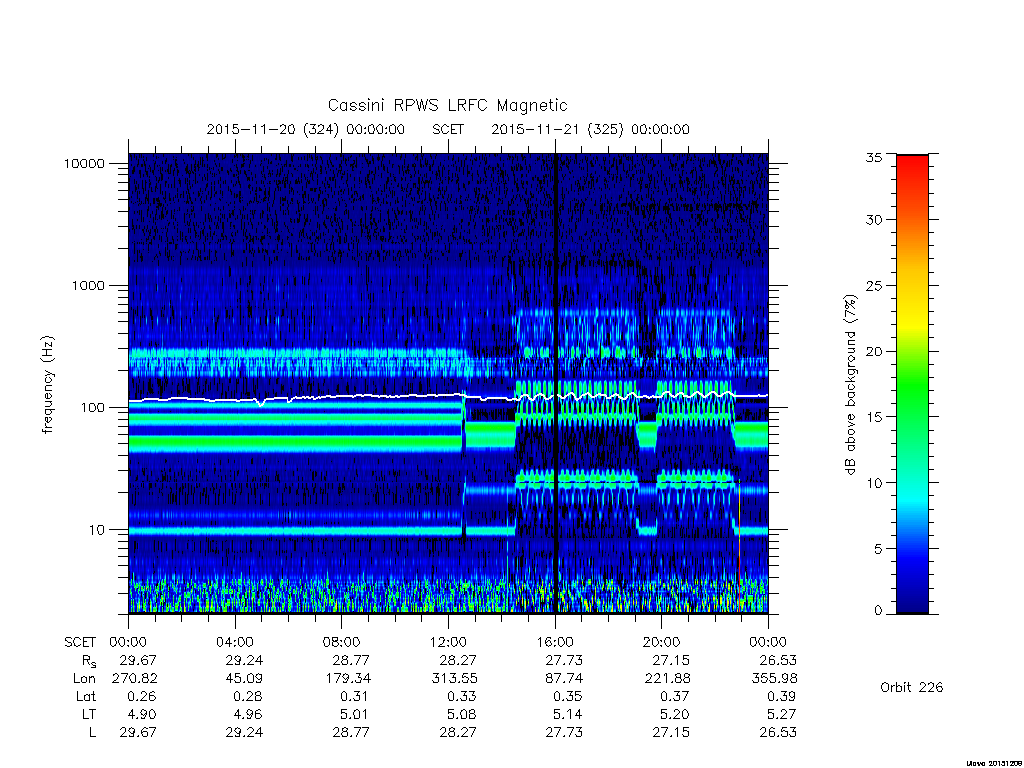Viewport: 1024px width, 768px height.
Task: Click the '04:00' time tick label
Action: [234, 642]
